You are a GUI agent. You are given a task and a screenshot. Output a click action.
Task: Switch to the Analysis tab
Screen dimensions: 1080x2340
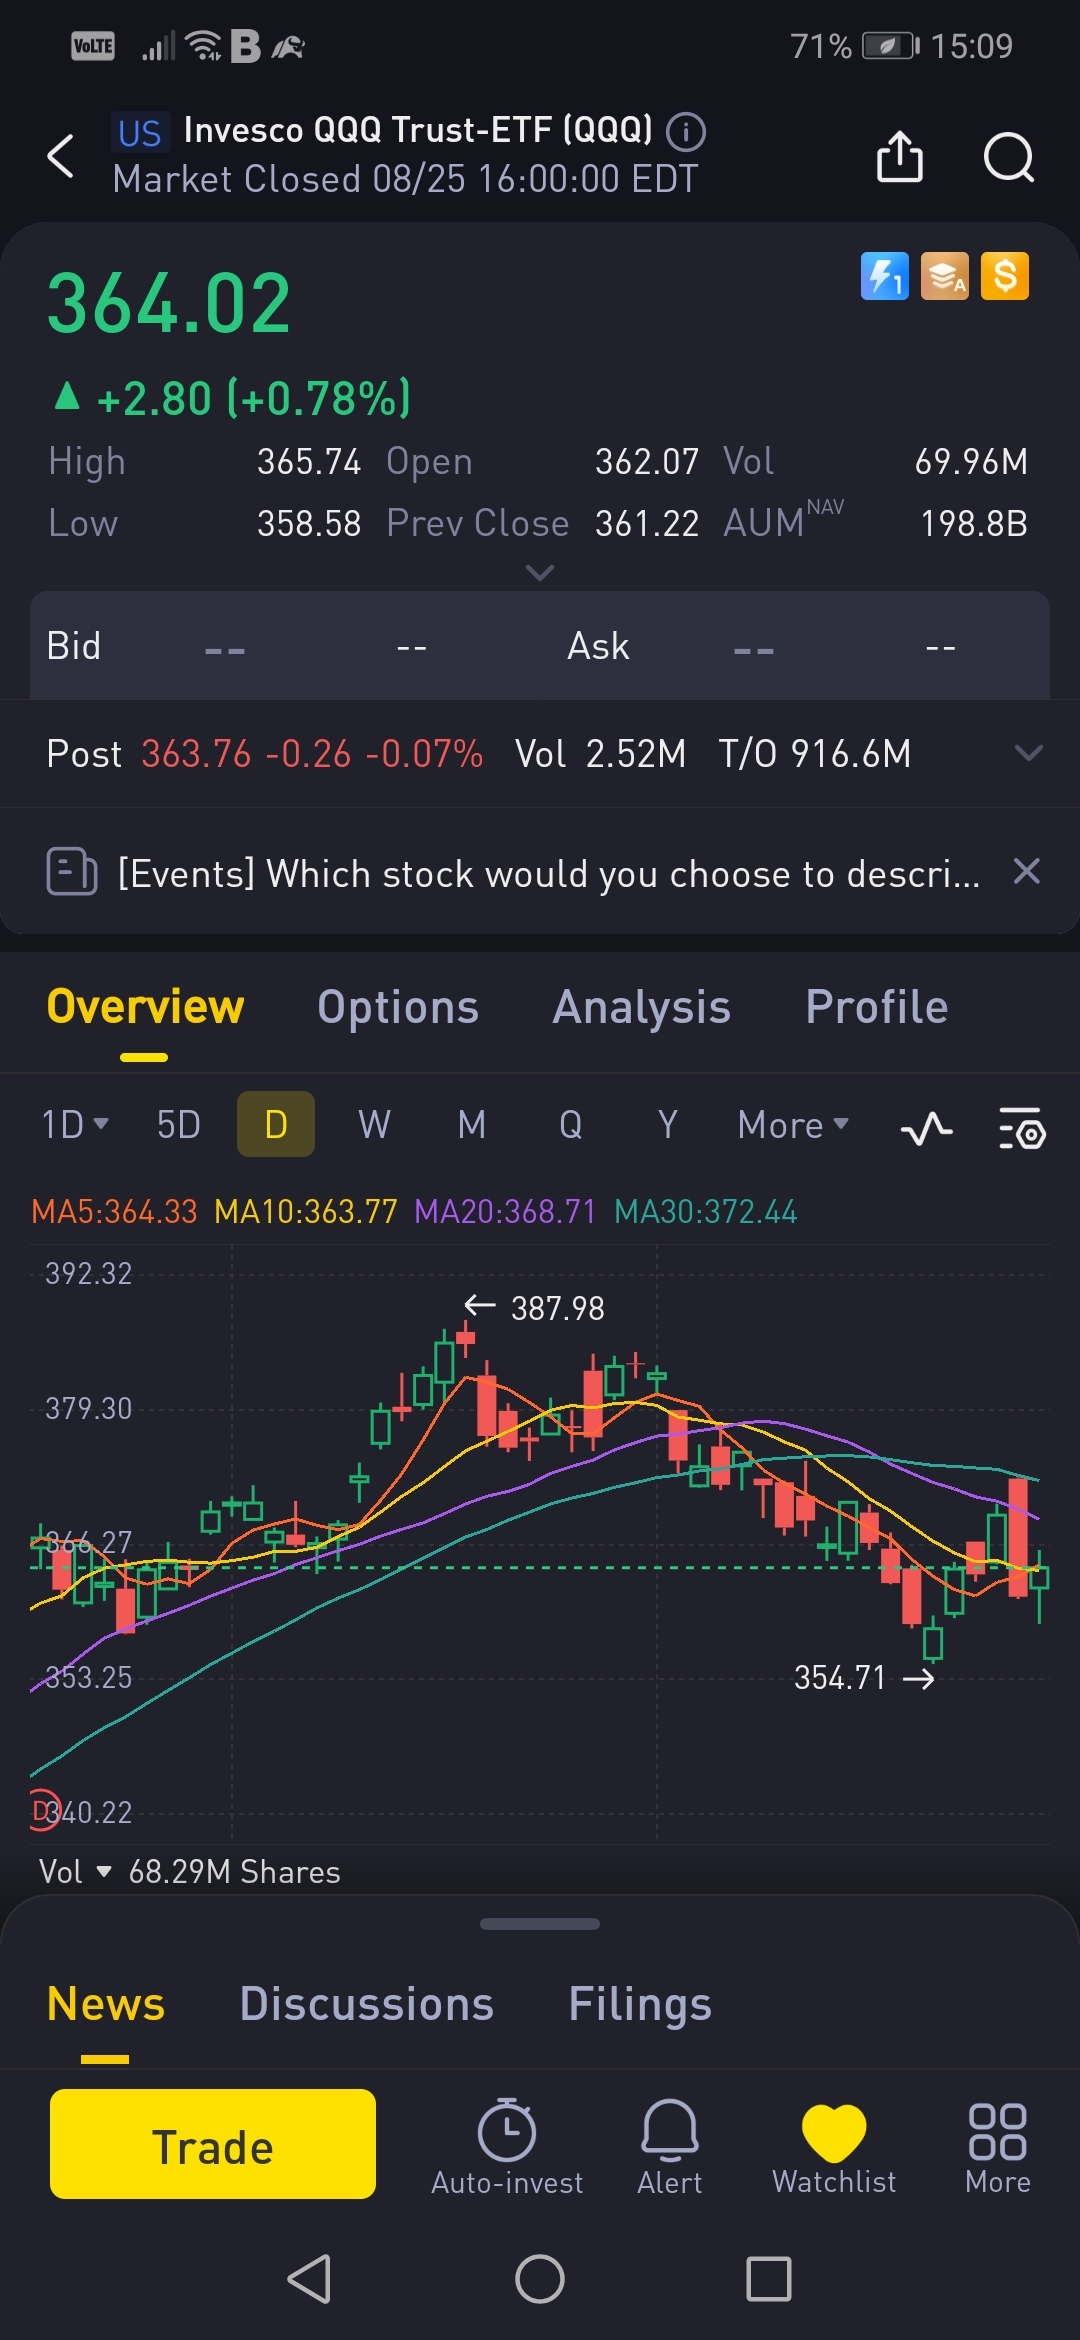tap(641, 1007)
